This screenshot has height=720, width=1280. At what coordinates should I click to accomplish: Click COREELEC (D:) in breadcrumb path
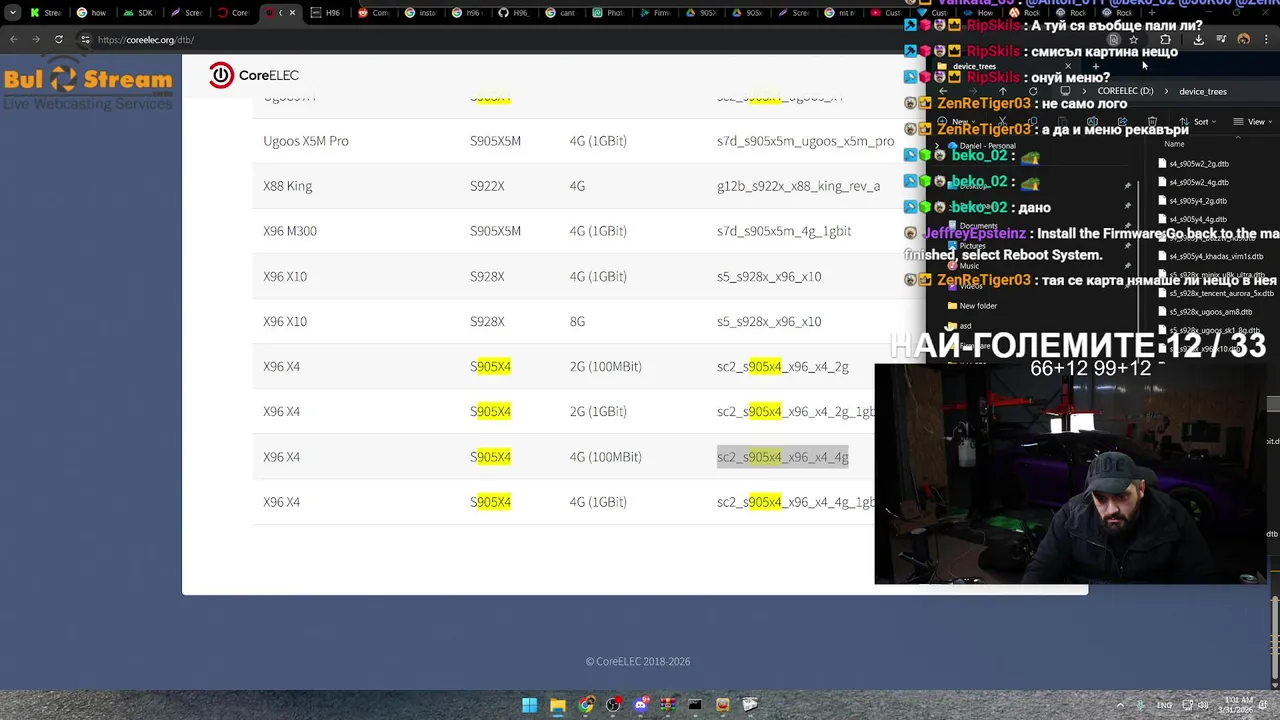point(1125,91)
